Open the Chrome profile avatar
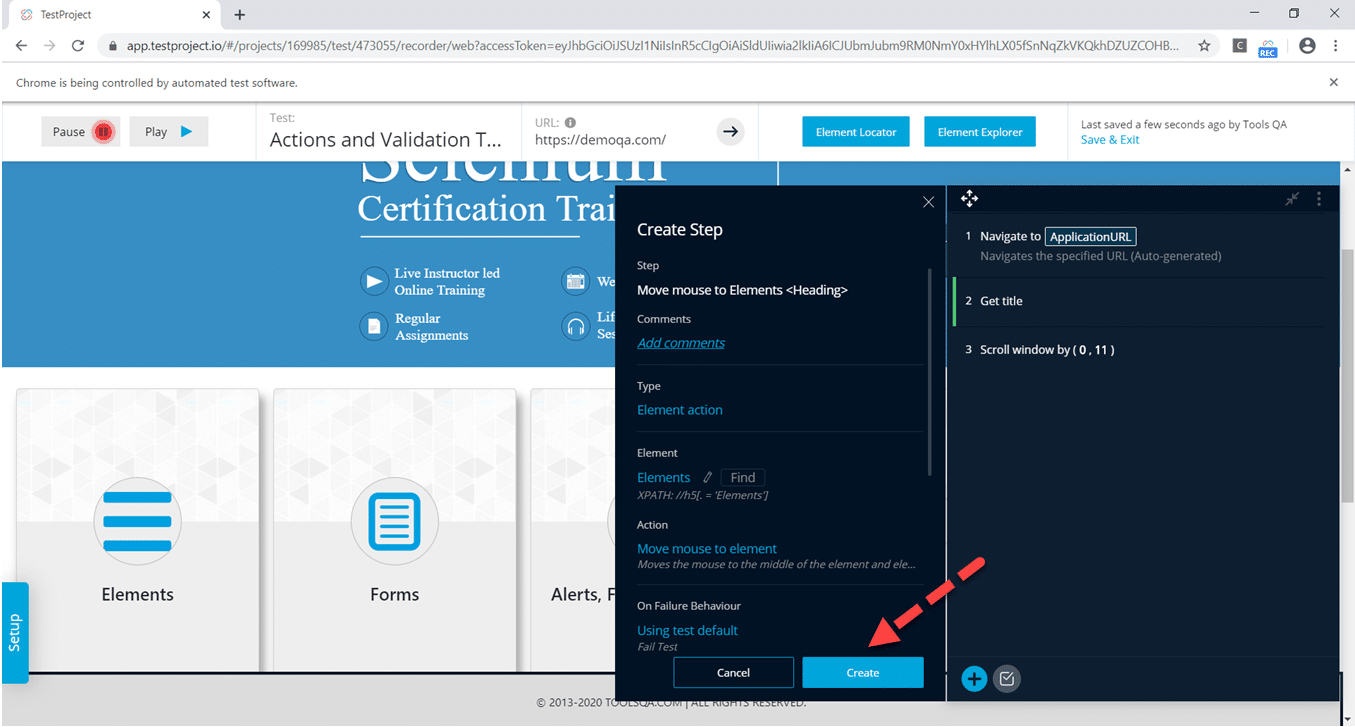Screen dimensions: 1355x727 click(1307, 45)
